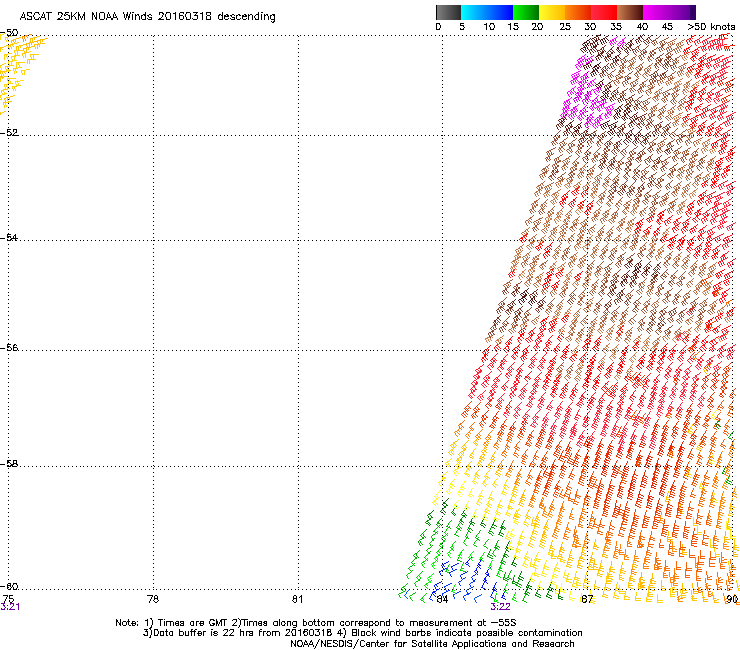The width and height of the screenshot is (740, 650).
Task: Click the gray 0-5 knots legend swatch
Action: (448, 12)
